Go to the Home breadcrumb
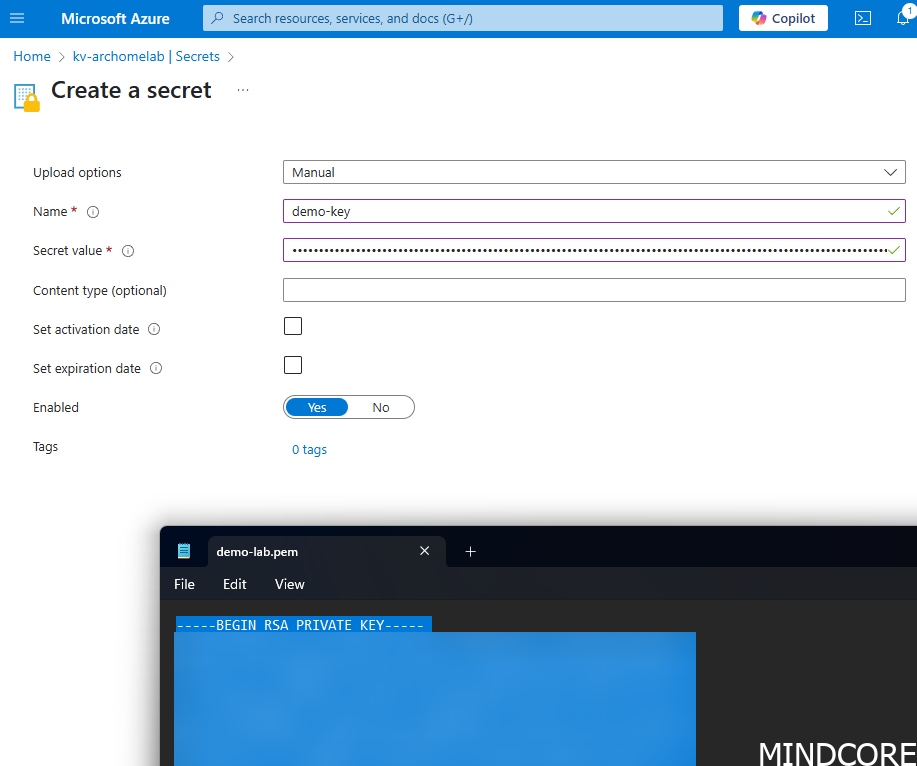The height and width of the screenshot is (766, 917). click(x=32, y=57)
